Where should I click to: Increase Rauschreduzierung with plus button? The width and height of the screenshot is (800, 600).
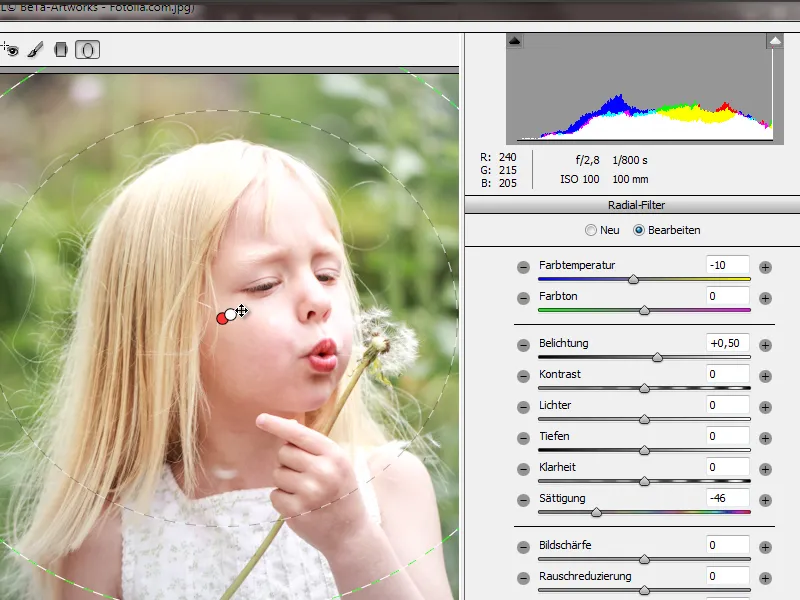tap(765, 578)
